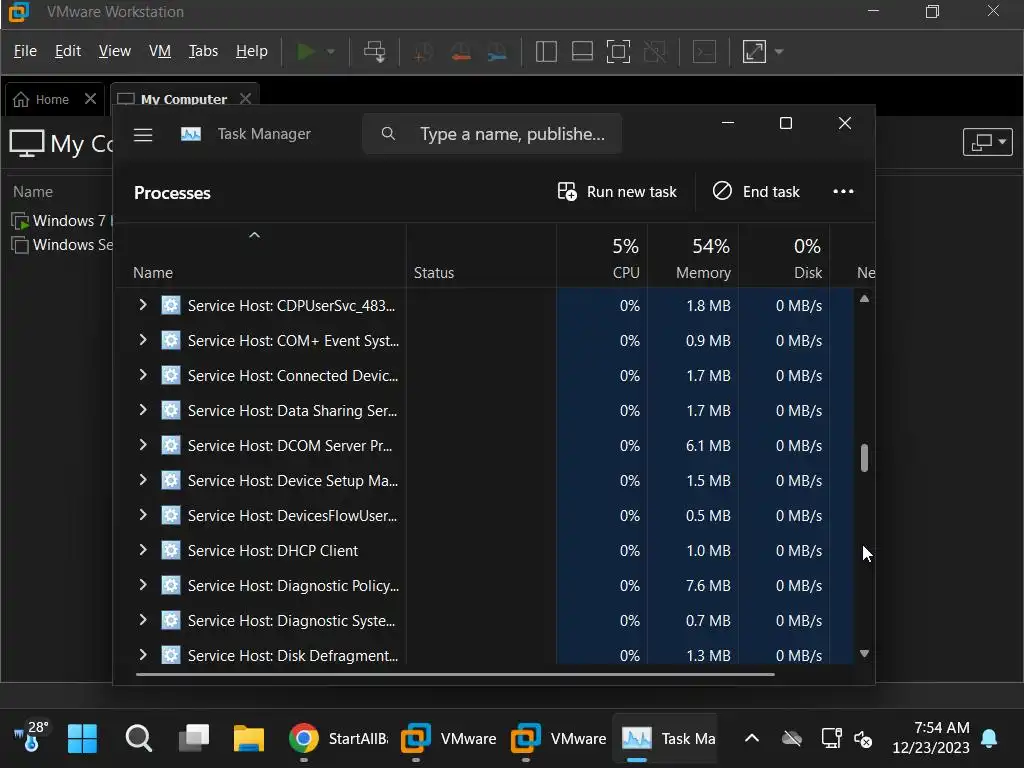Open Task Manager hamburger navigation menu

[143, 135]
